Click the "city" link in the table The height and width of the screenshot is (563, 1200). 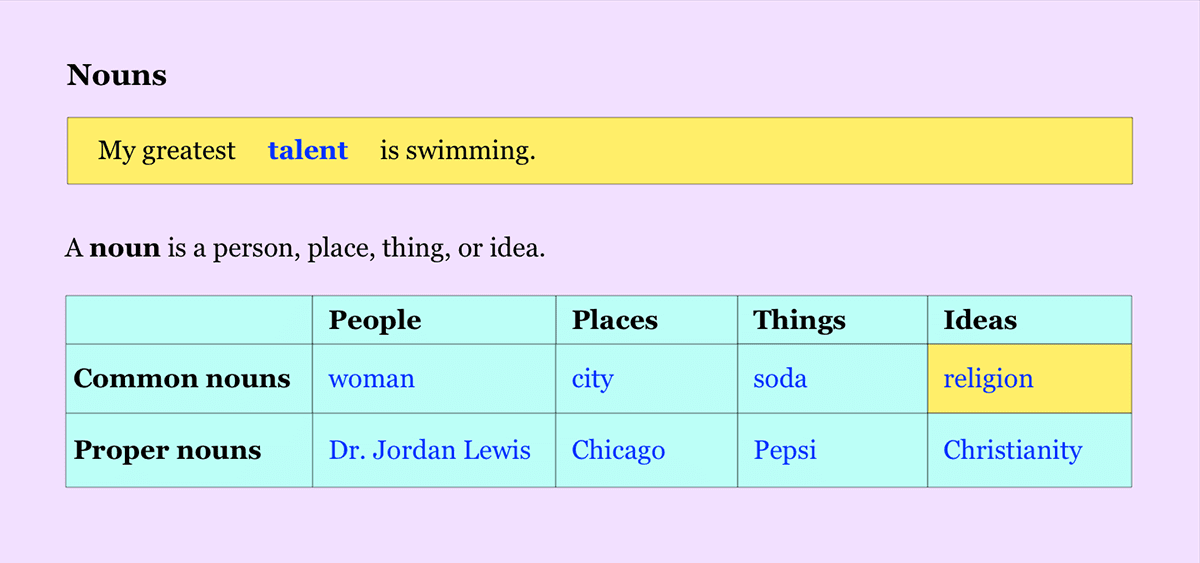[592, 379]
